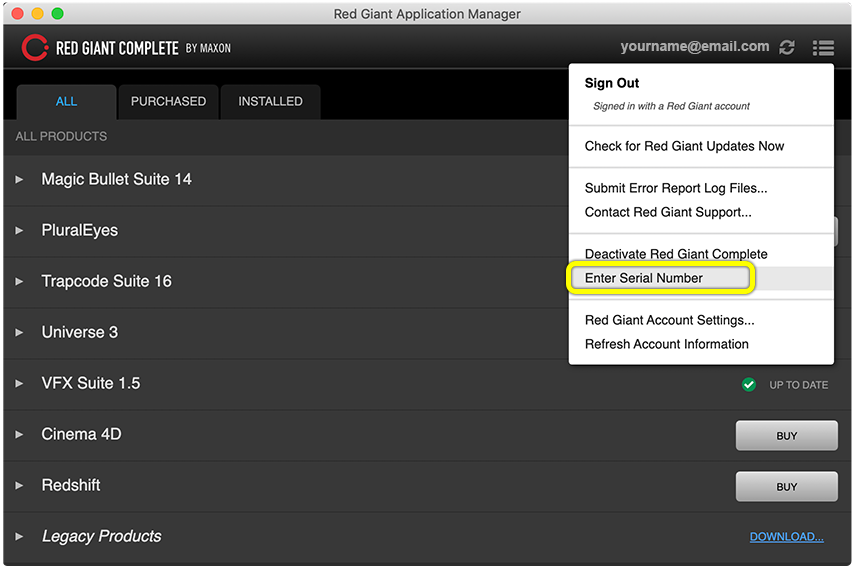Expand the Magic Bullet Suite 14 row
Image resolution: width=853 pixels, height=569 pixels.
click(x=19, y=179)
